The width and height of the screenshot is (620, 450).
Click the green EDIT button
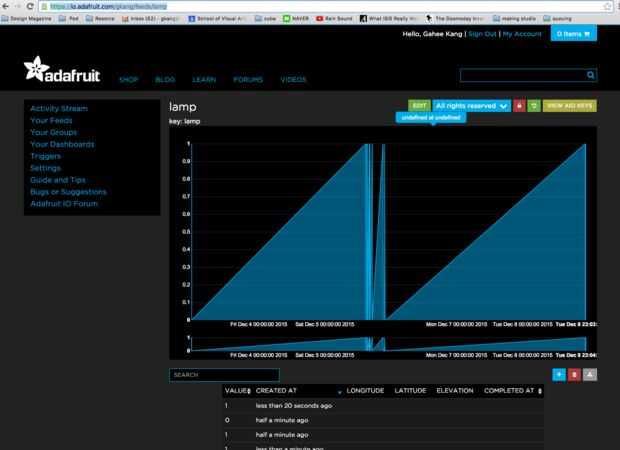coord(419,106)
